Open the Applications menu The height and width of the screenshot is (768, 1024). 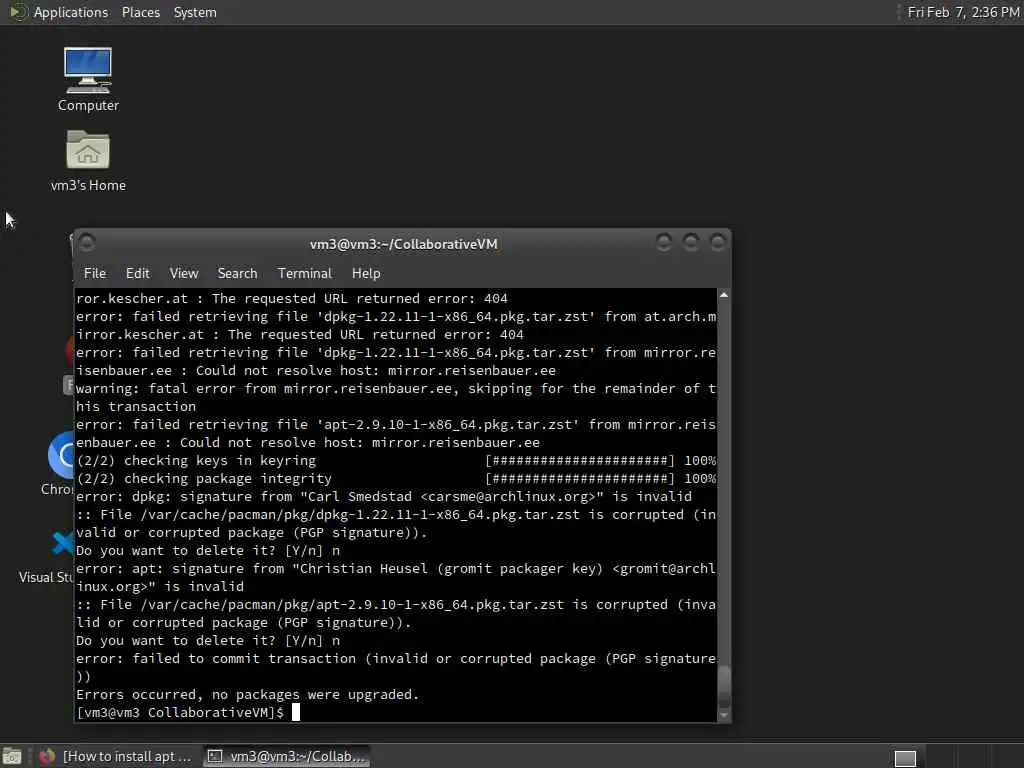click(x=71, y=12)
